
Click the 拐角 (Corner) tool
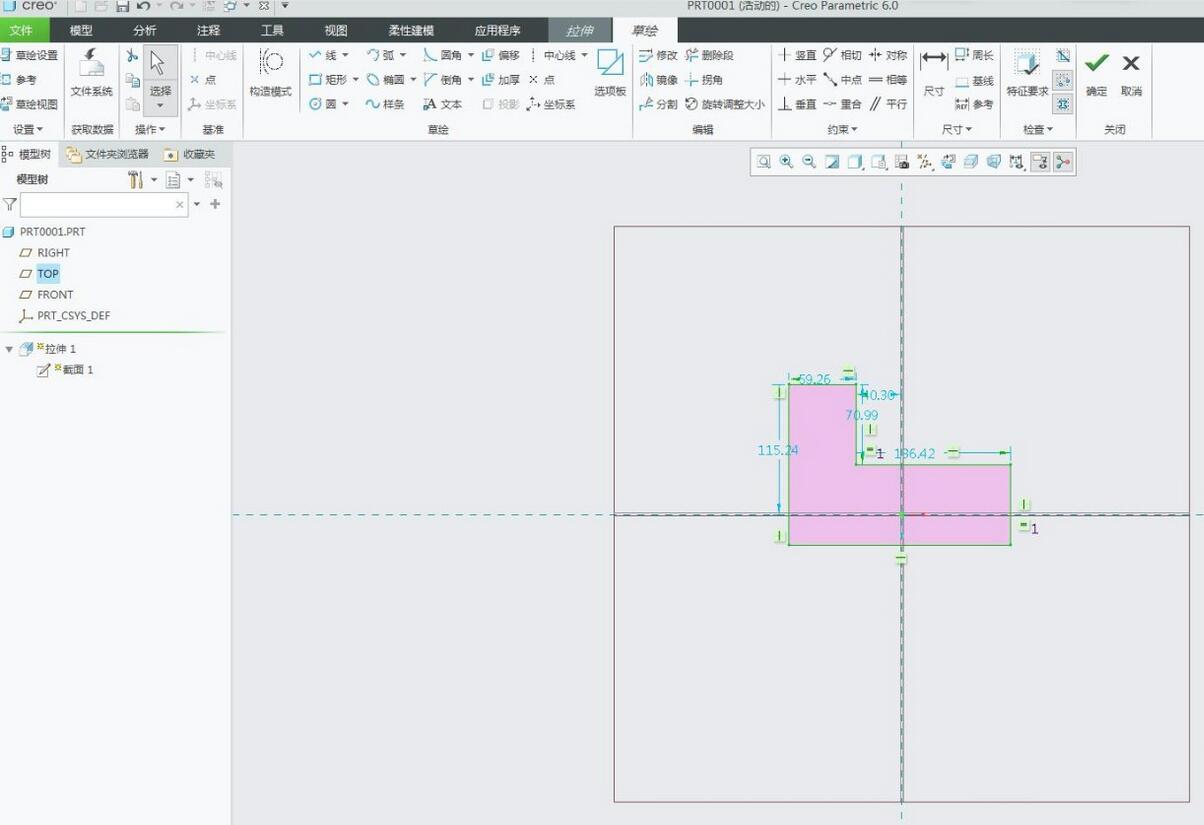pyautogui.click(x=704, y=80)
